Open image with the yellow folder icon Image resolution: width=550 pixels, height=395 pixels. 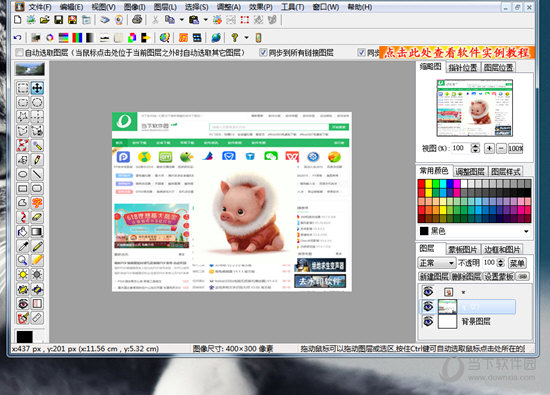click(45, 20)
